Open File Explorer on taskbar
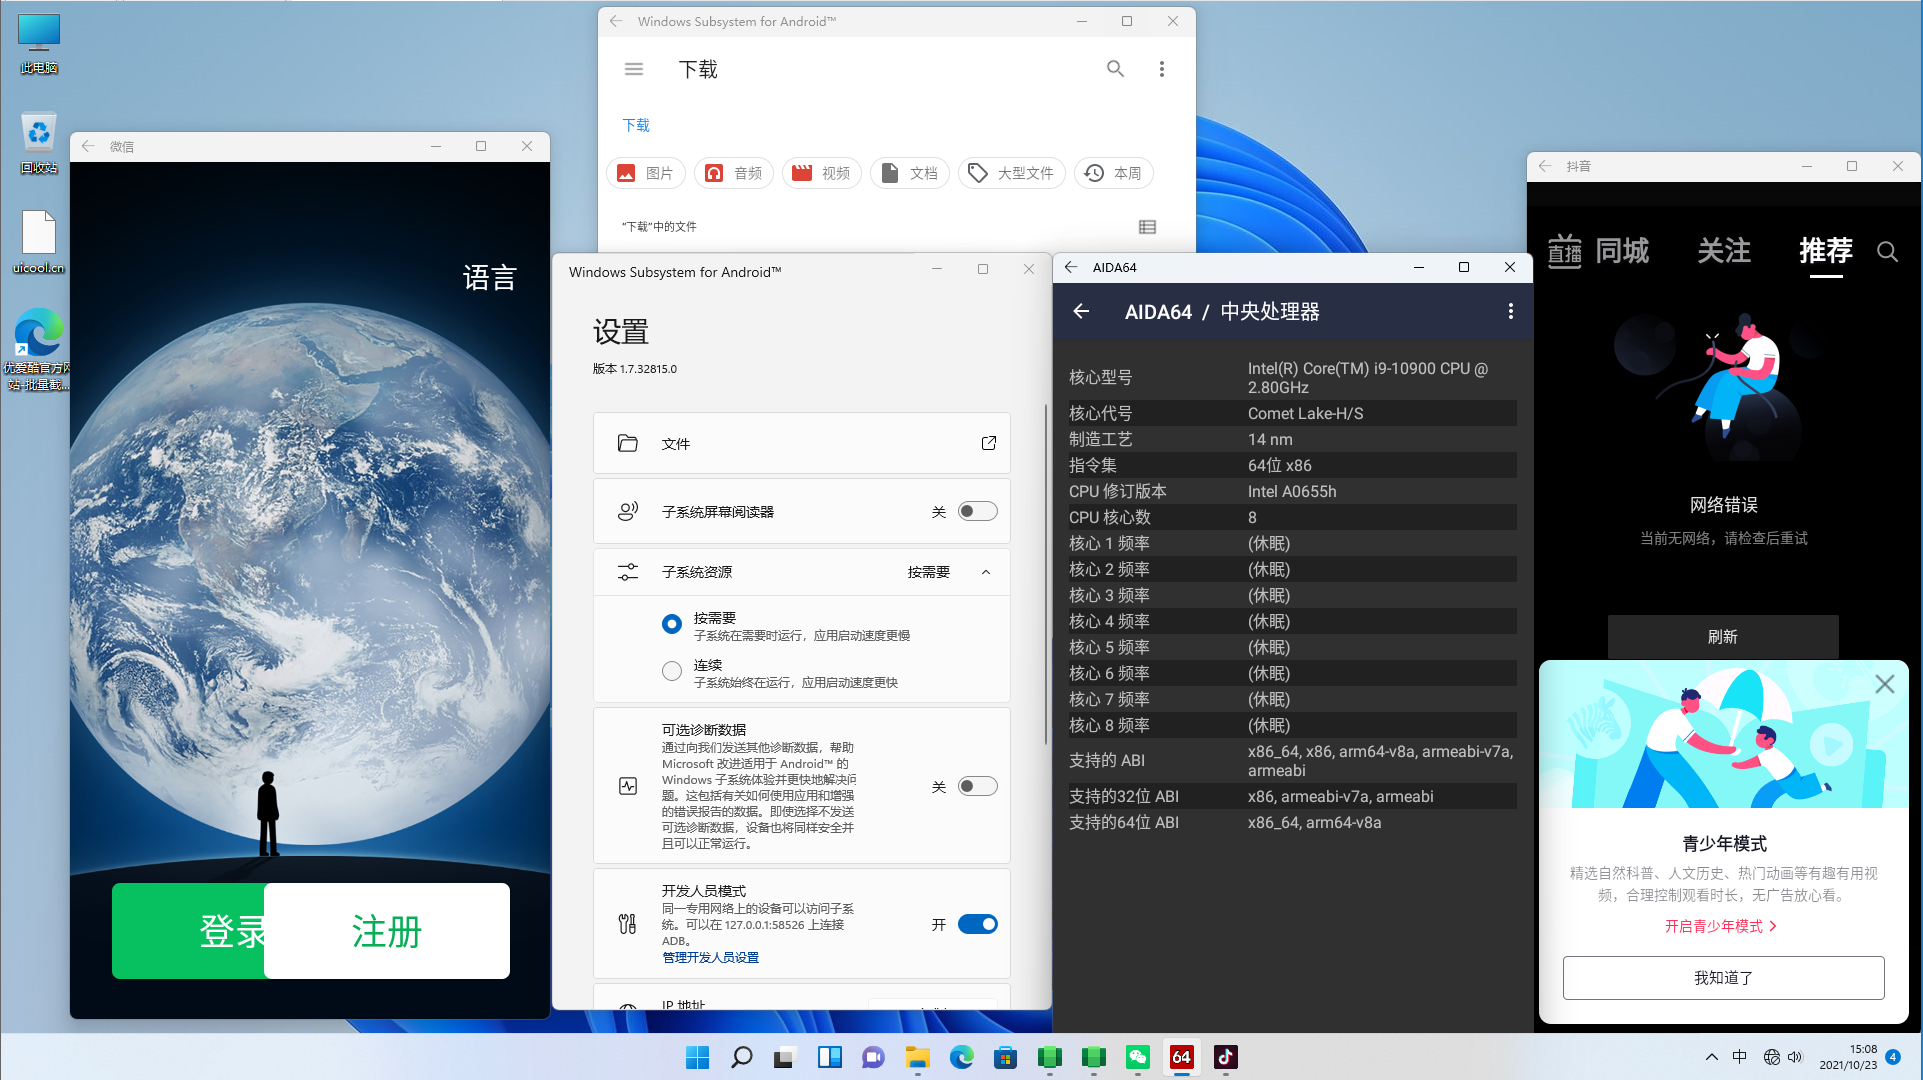Viewport: 1923px width, 1080px height. point(917,1057)
